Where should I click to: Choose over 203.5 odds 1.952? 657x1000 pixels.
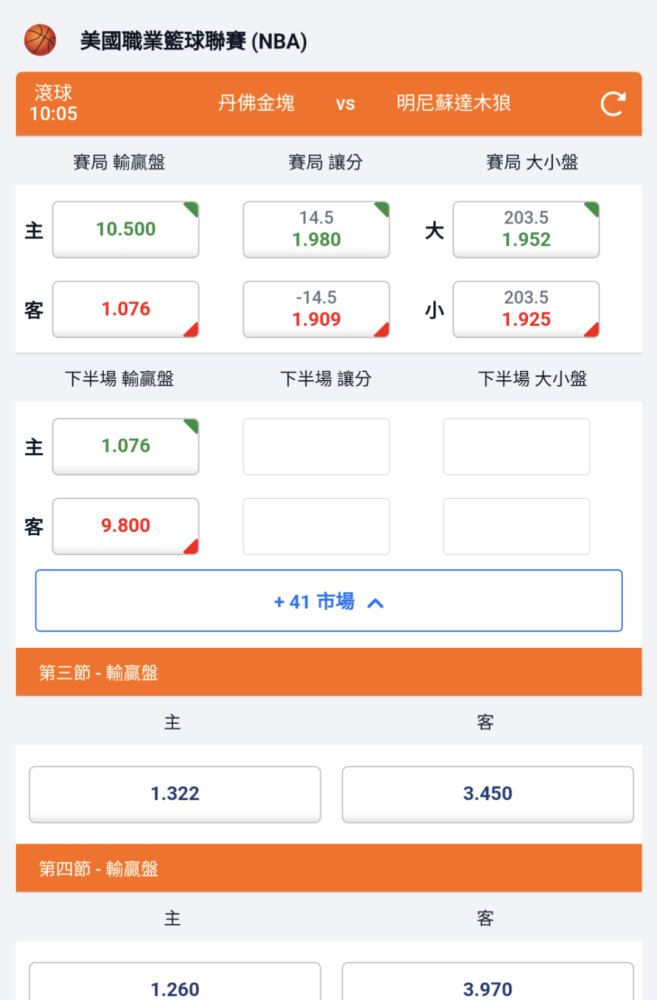[526, 230]
